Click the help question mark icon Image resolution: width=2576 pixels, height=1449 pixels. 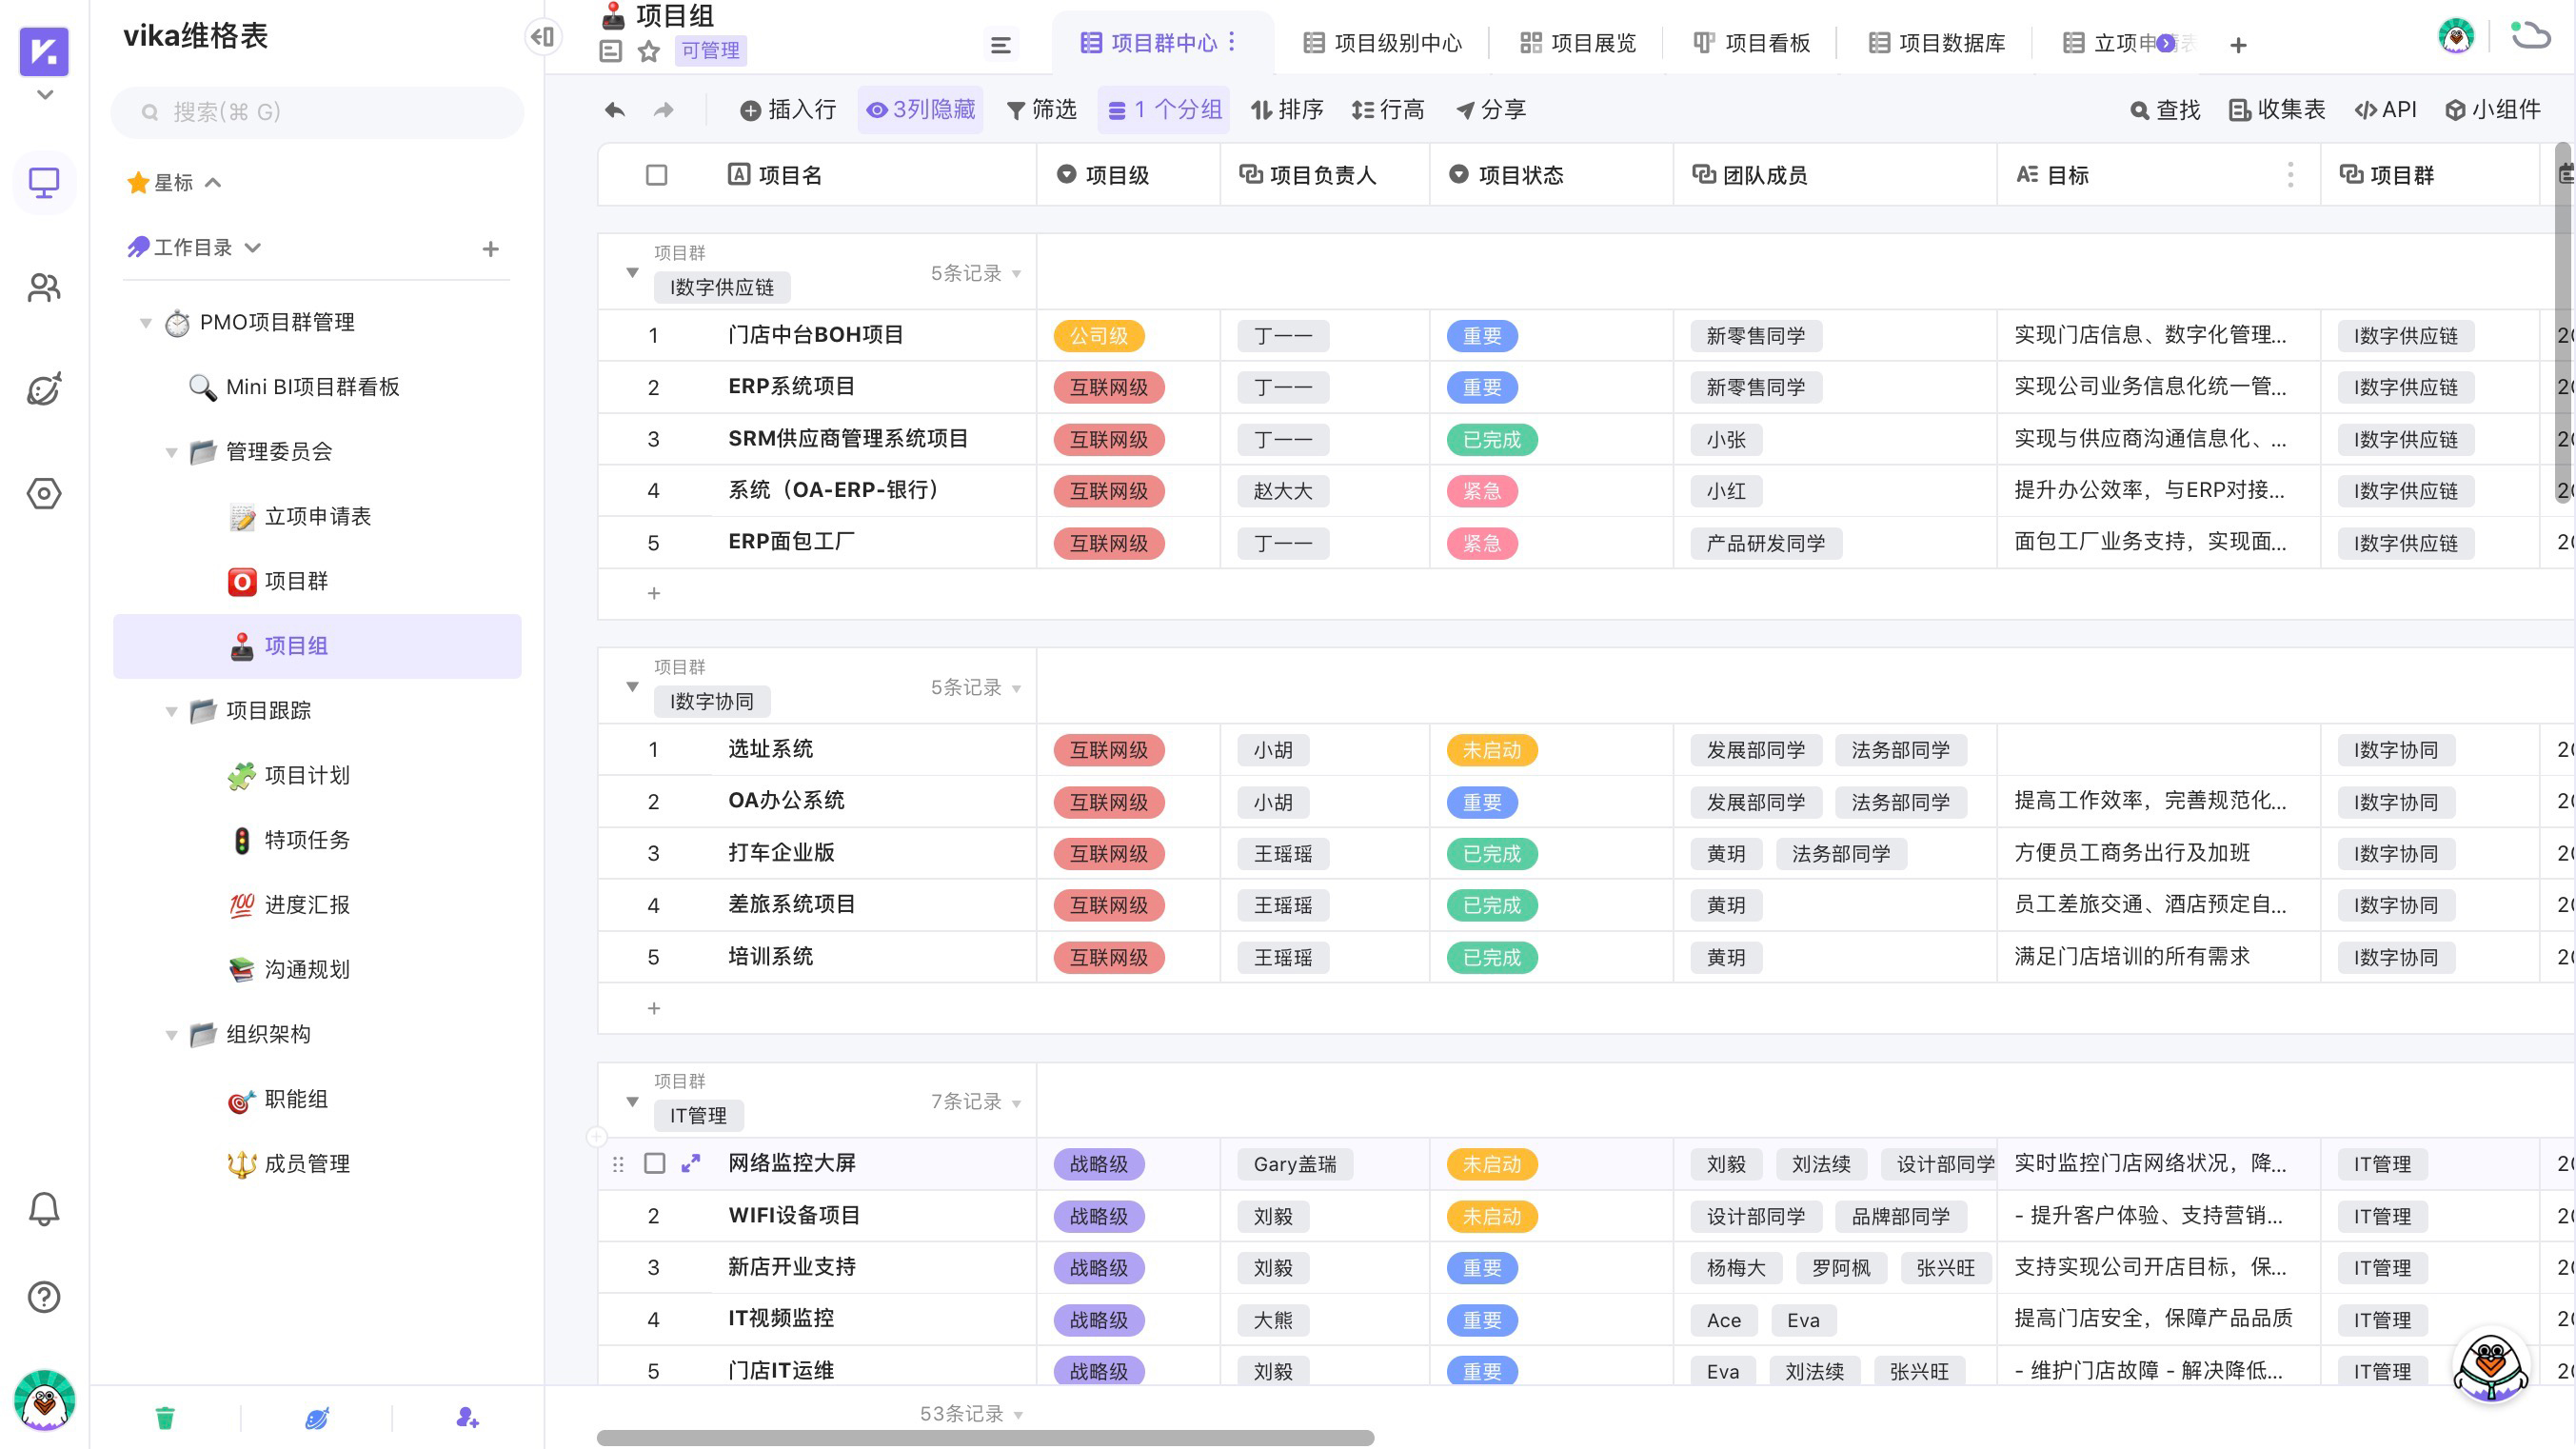click(x=44, y=1297)
